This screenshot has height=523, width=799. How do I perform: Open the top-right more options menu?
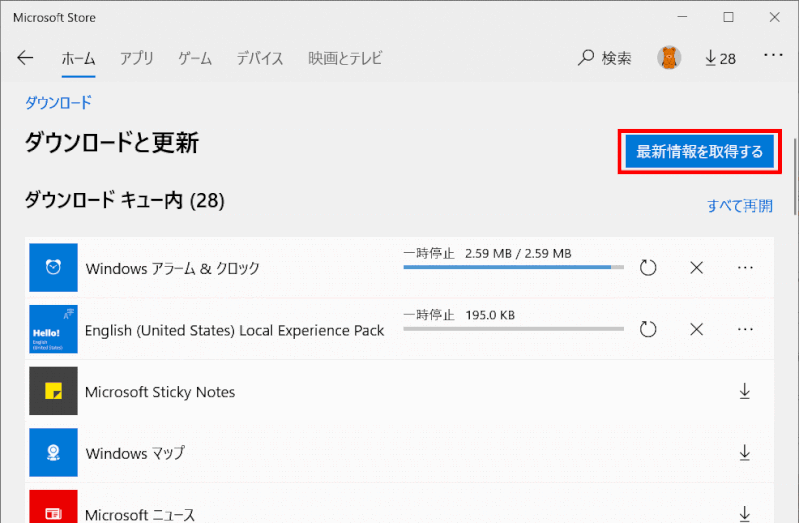click(773, 55)
